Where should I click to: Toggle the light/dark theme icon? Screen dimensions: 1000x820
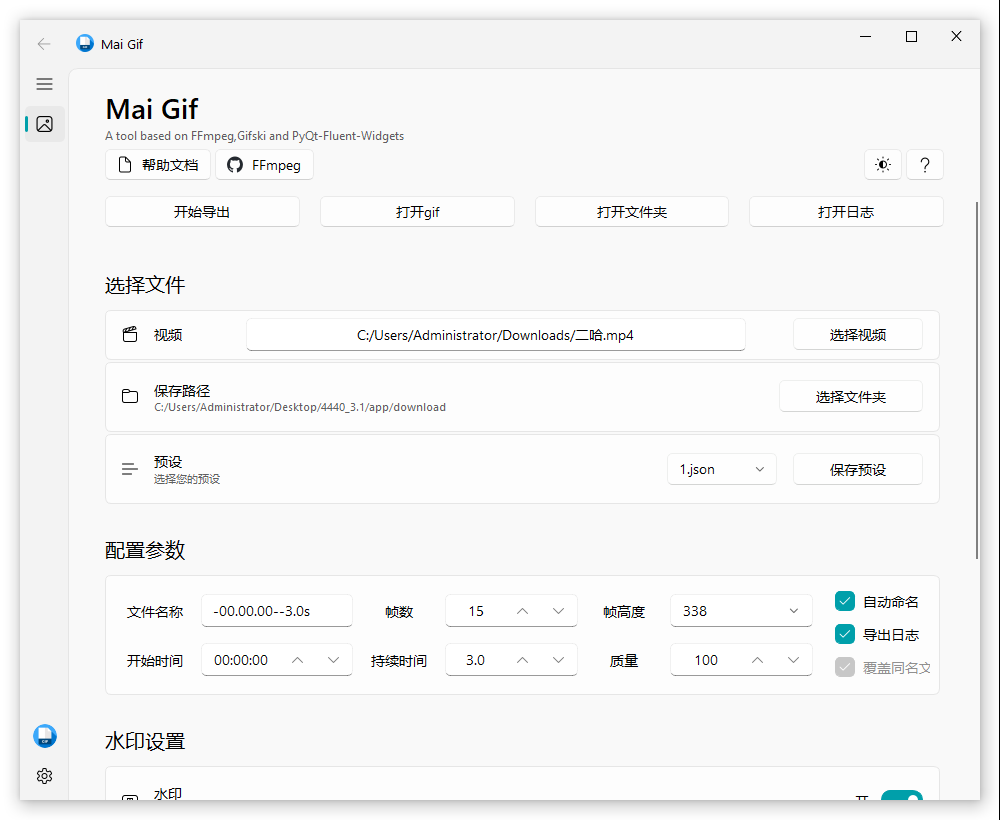[x=882, y=165]
